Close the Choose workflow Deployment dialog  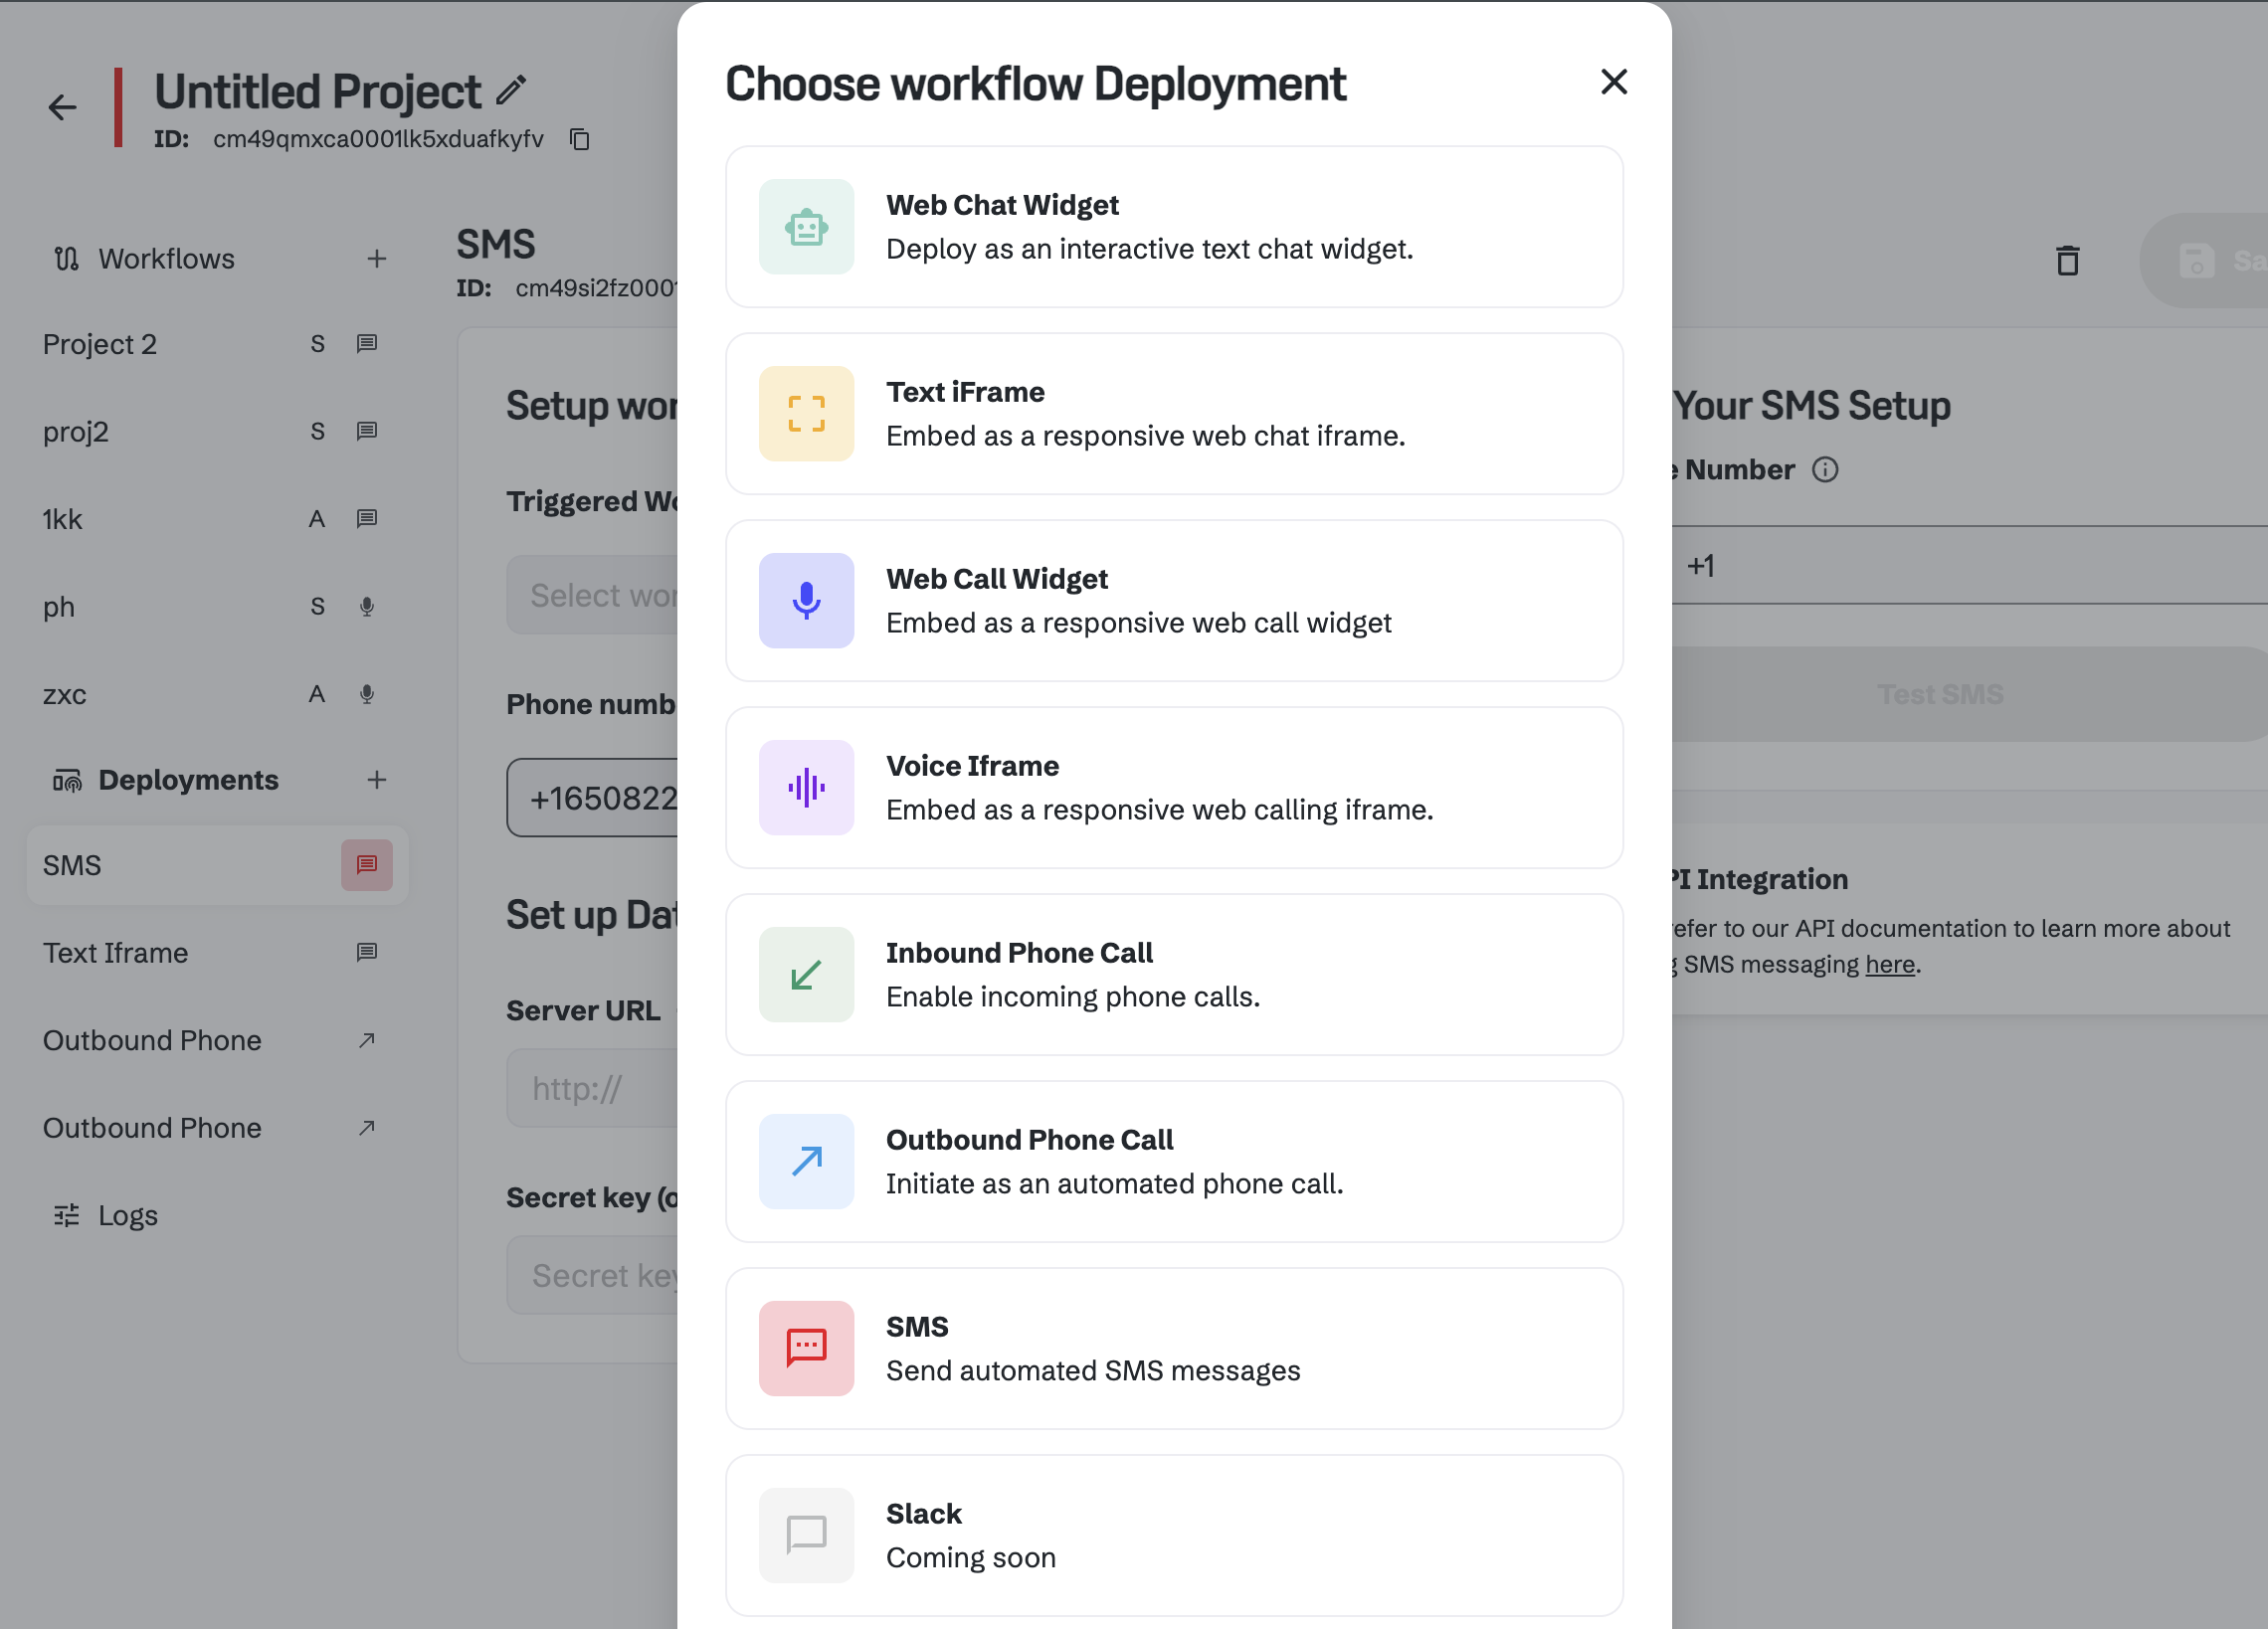tap(1613, 82)
